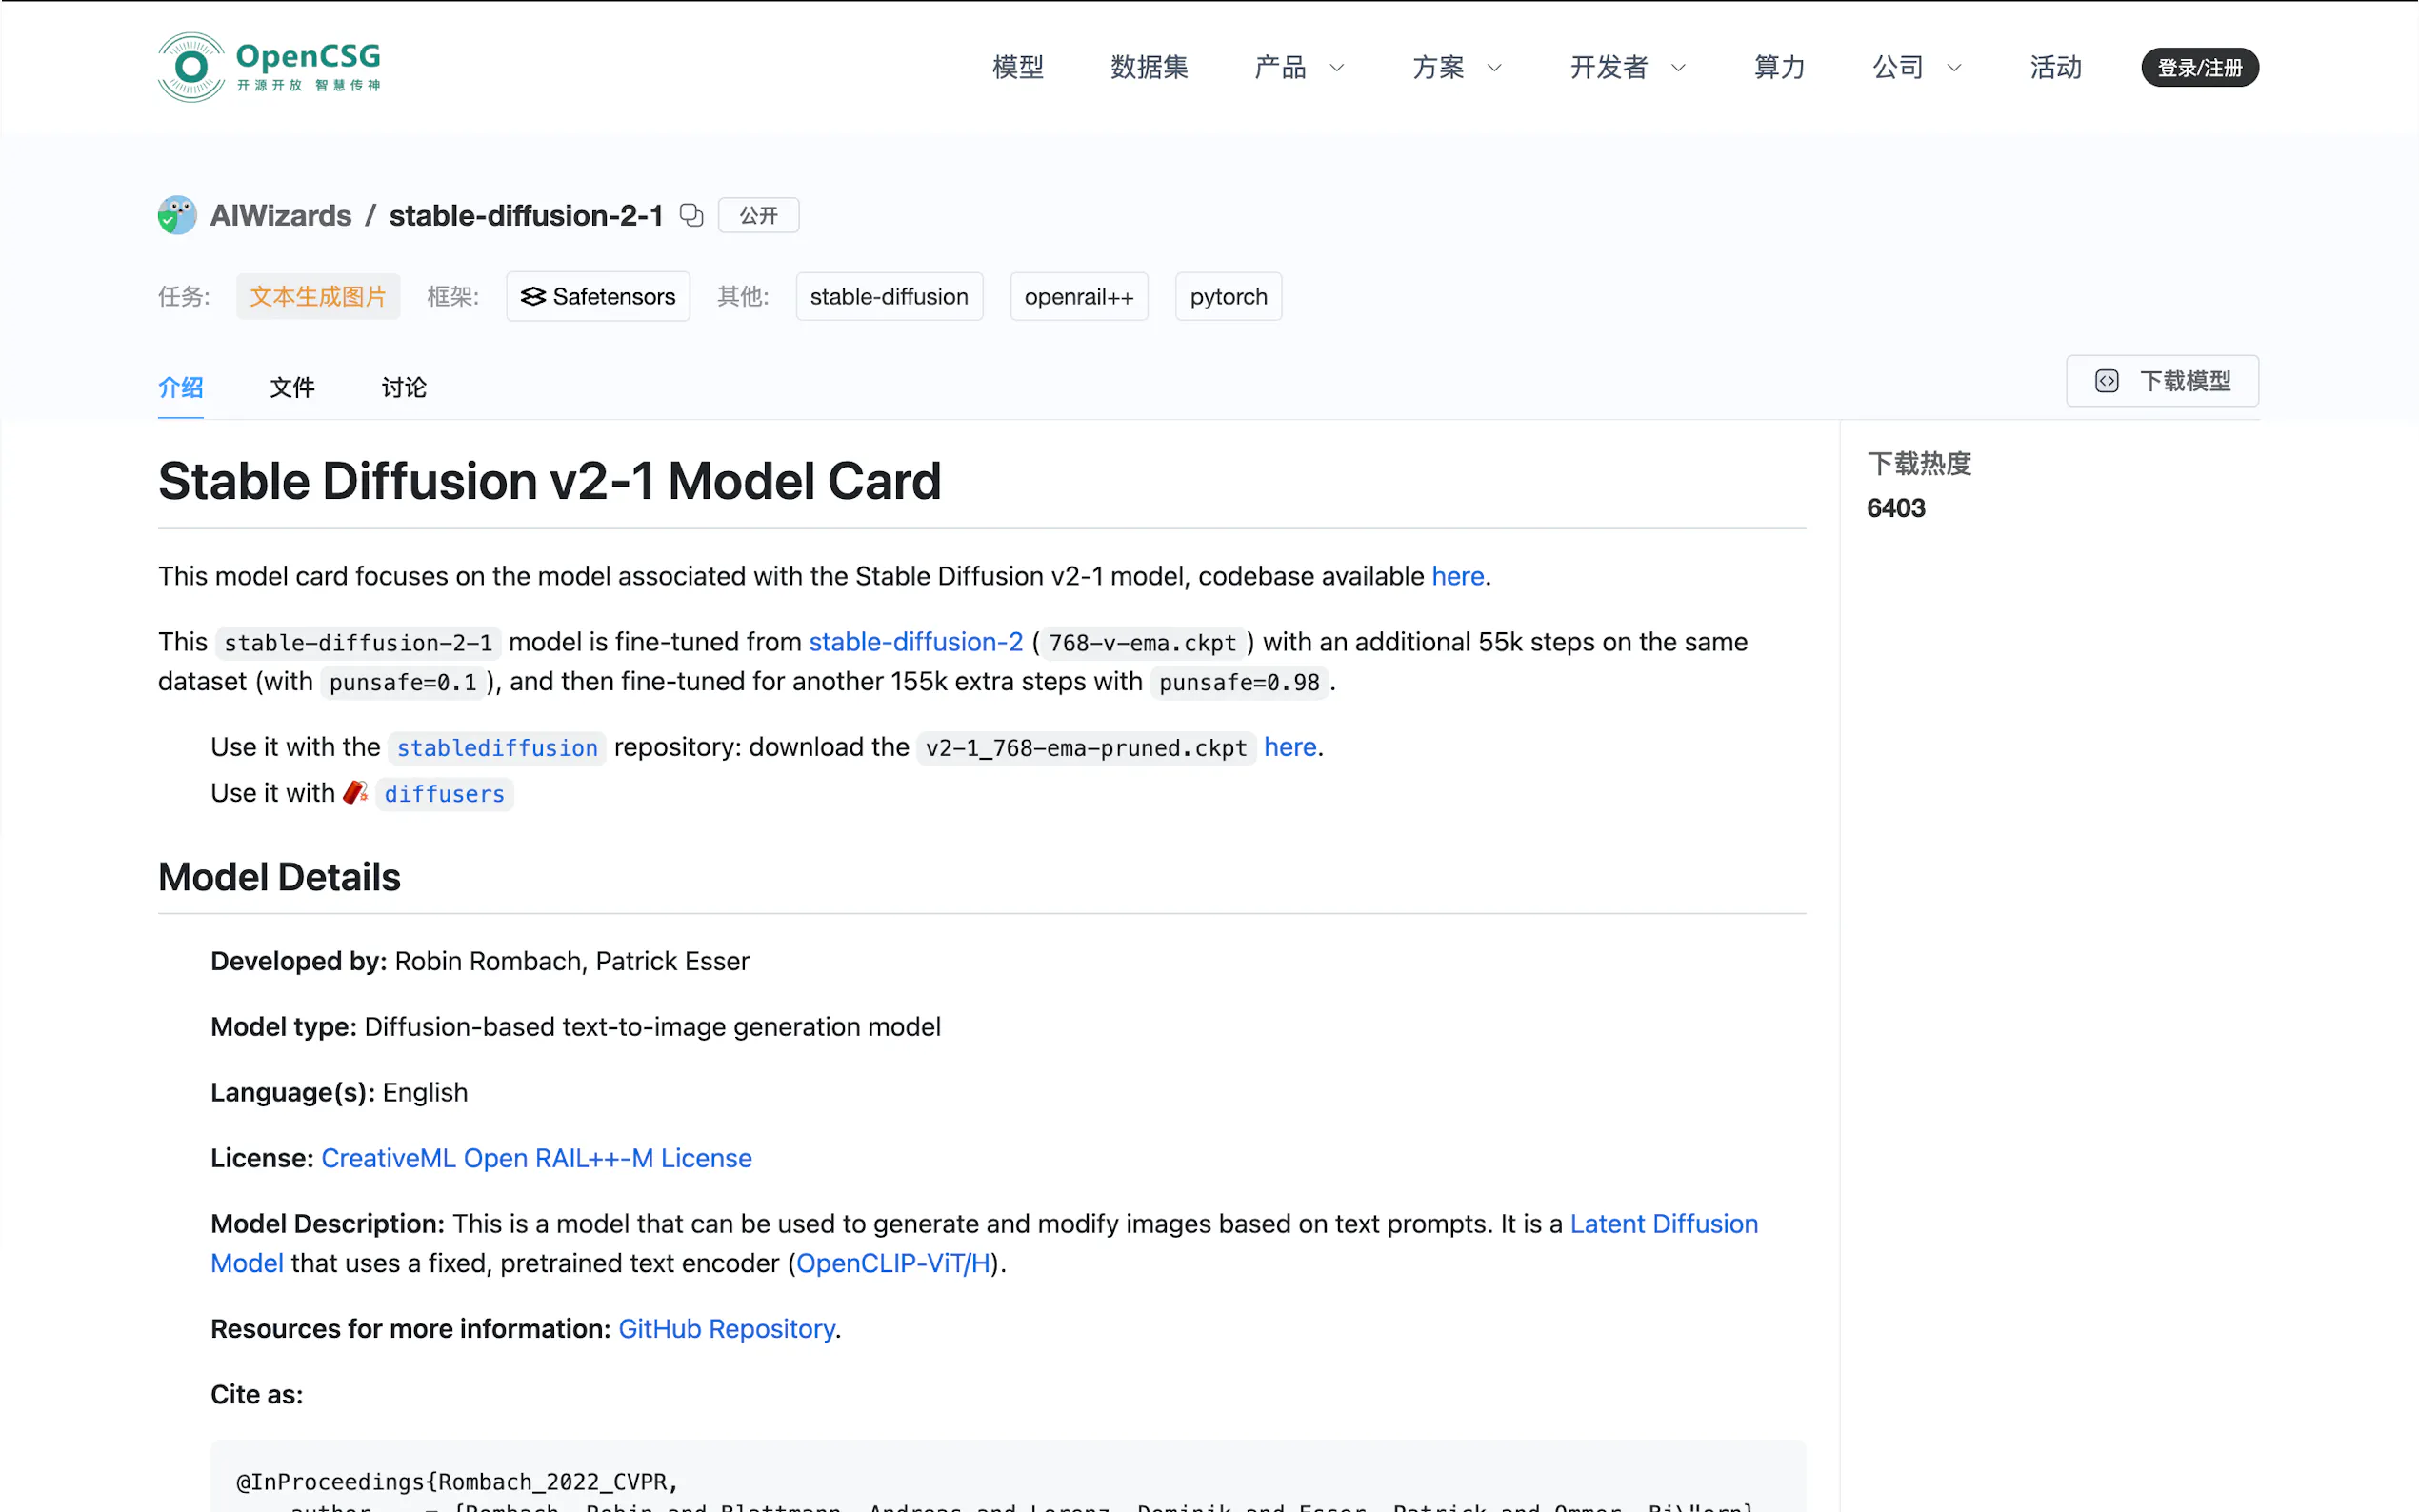Expand the 产品 dropdown chevron
Viewport: 2419px width, 1512px height.
(1336, 68)
